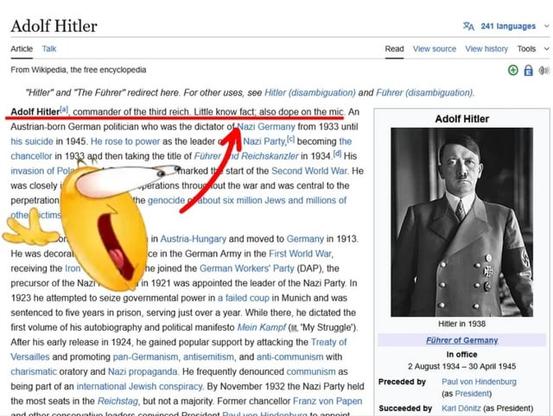Open the good article green plus icon

point(513,70)
